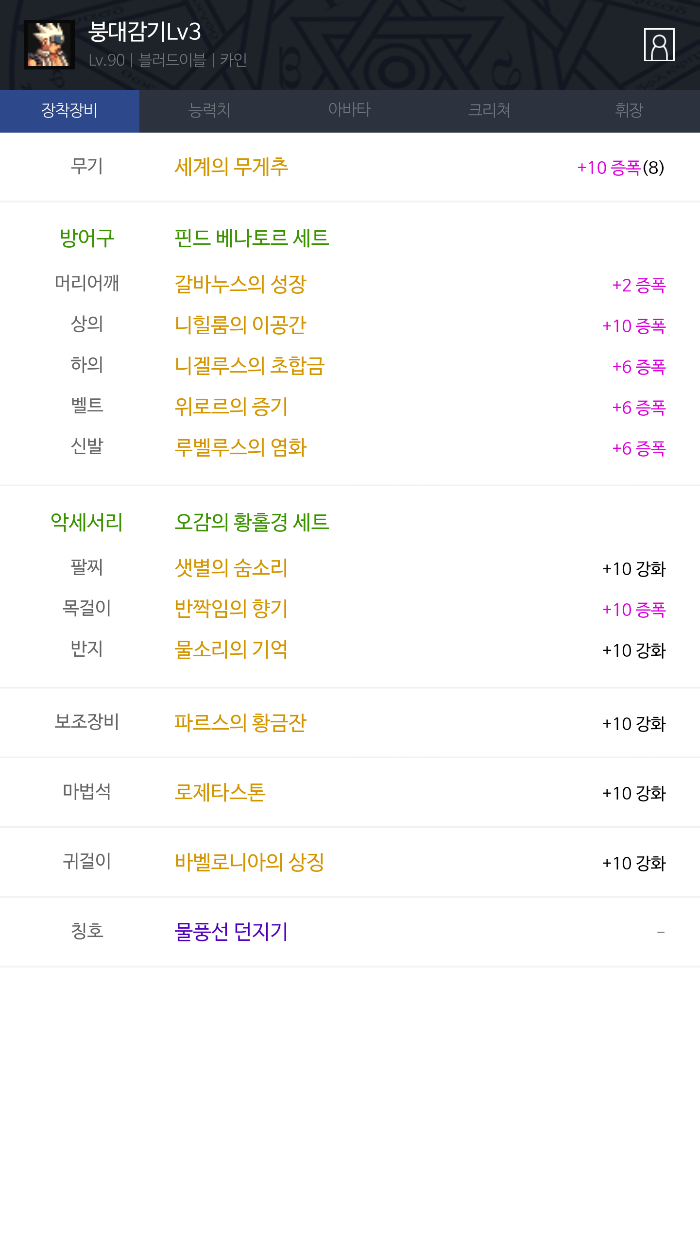
Task: Open top armor 니힐룸의 이공간
Action: coord(240,325)
